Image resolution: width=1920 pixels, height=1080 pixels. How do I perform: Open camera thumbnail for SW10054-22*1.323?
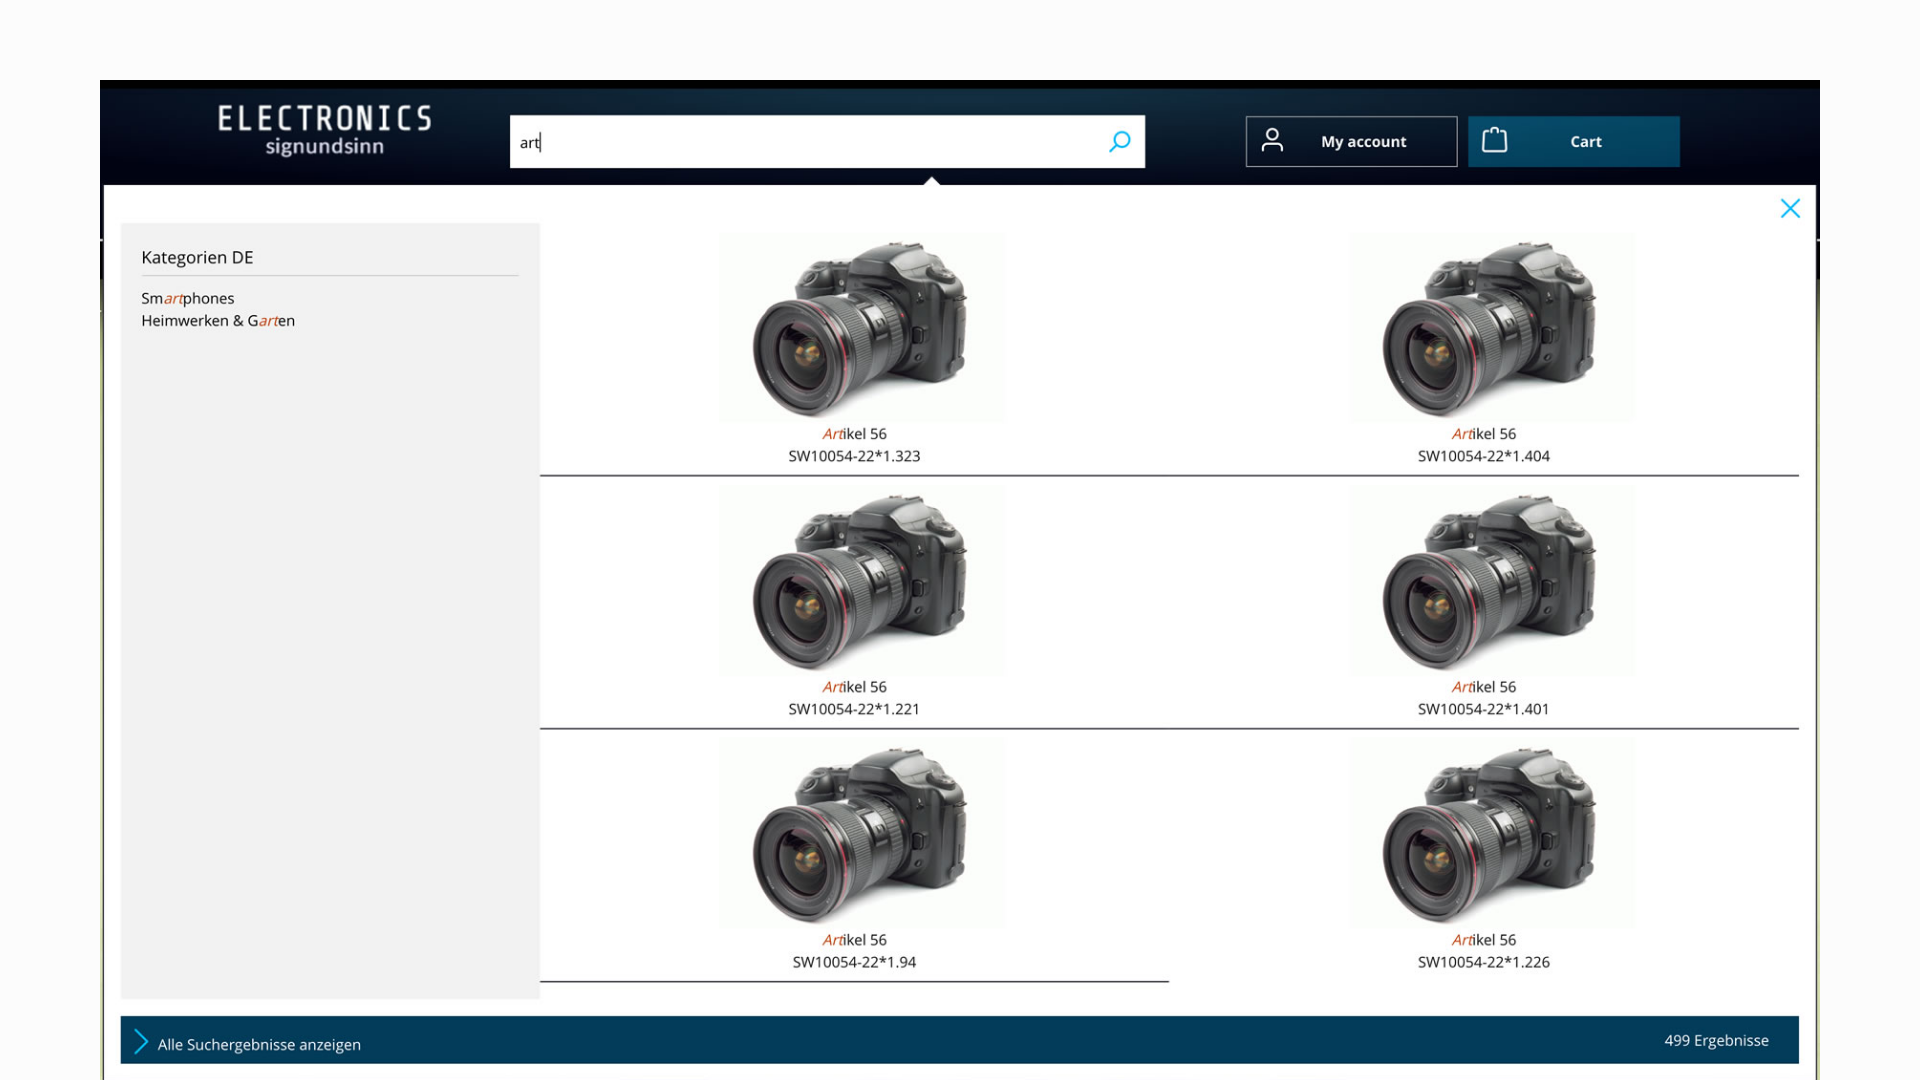(x=861, y=328)
